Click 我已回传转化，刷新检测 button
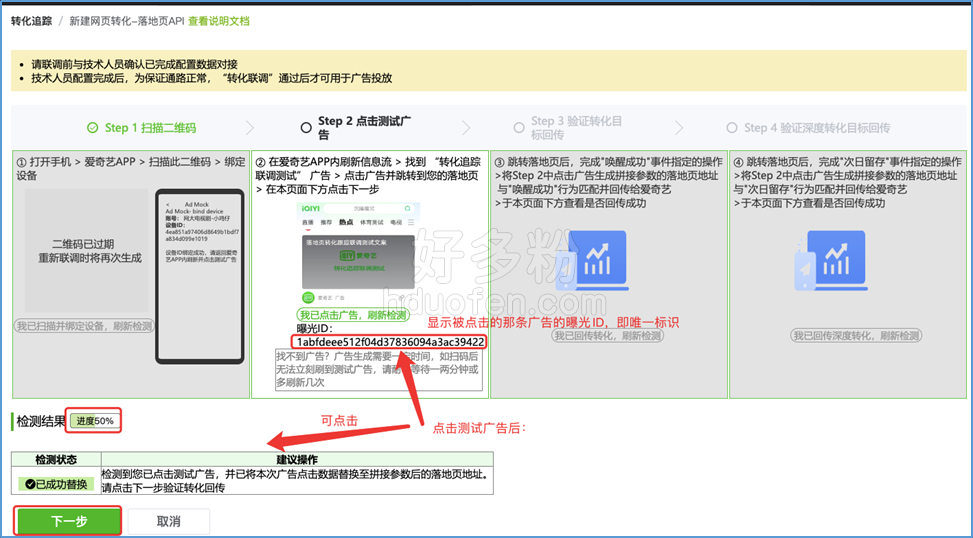Viewport: 973px width, 538px height. (x=608, y=336)
